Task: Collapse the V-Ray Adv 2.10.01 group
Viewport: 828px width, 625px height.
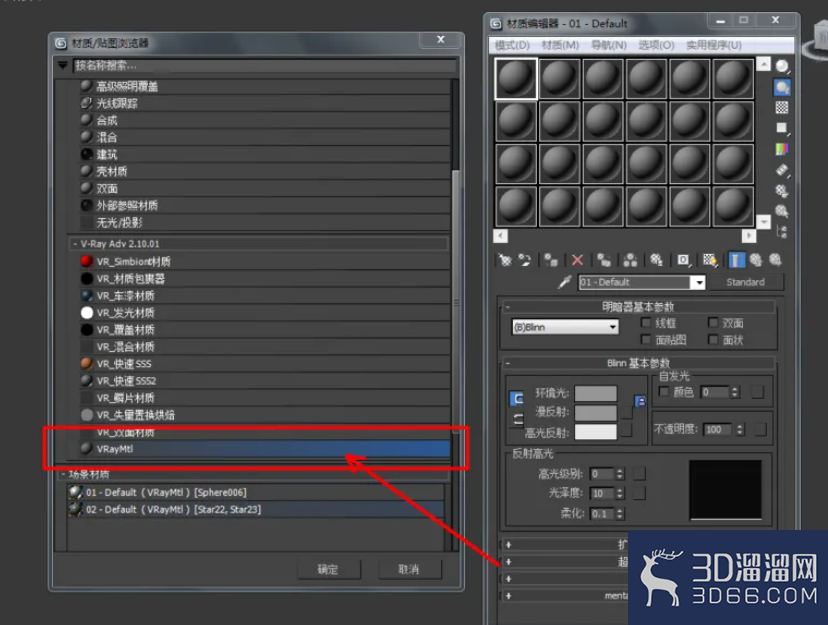Action: pyautogui.click(x=75, y=244)
